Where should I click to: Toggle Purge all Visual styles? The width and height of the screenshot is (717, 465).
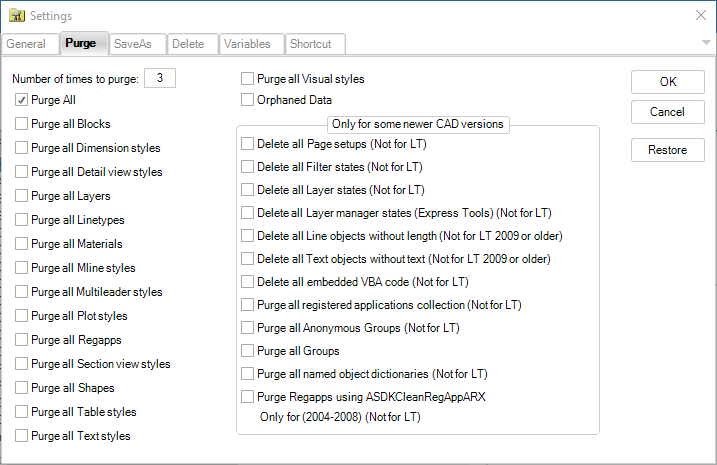(x=248, y=79)
